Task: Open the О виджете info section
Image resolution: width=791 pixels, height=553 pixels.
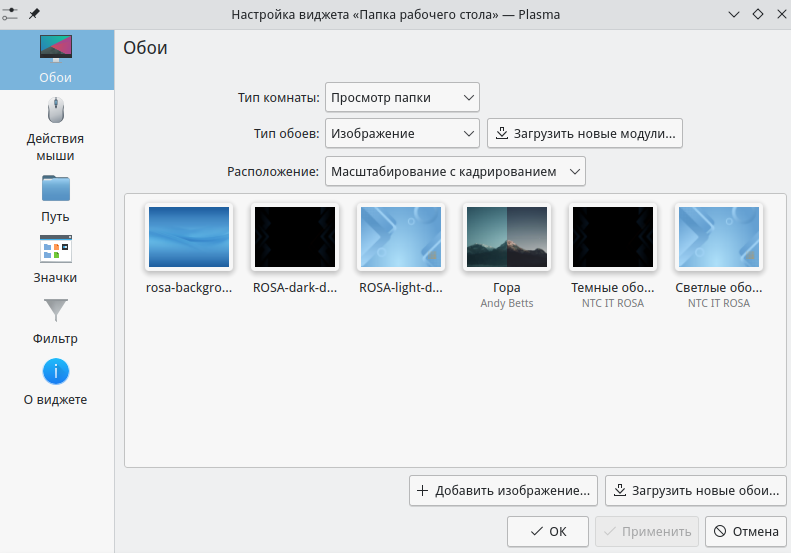Action: (x=56, y=381)
